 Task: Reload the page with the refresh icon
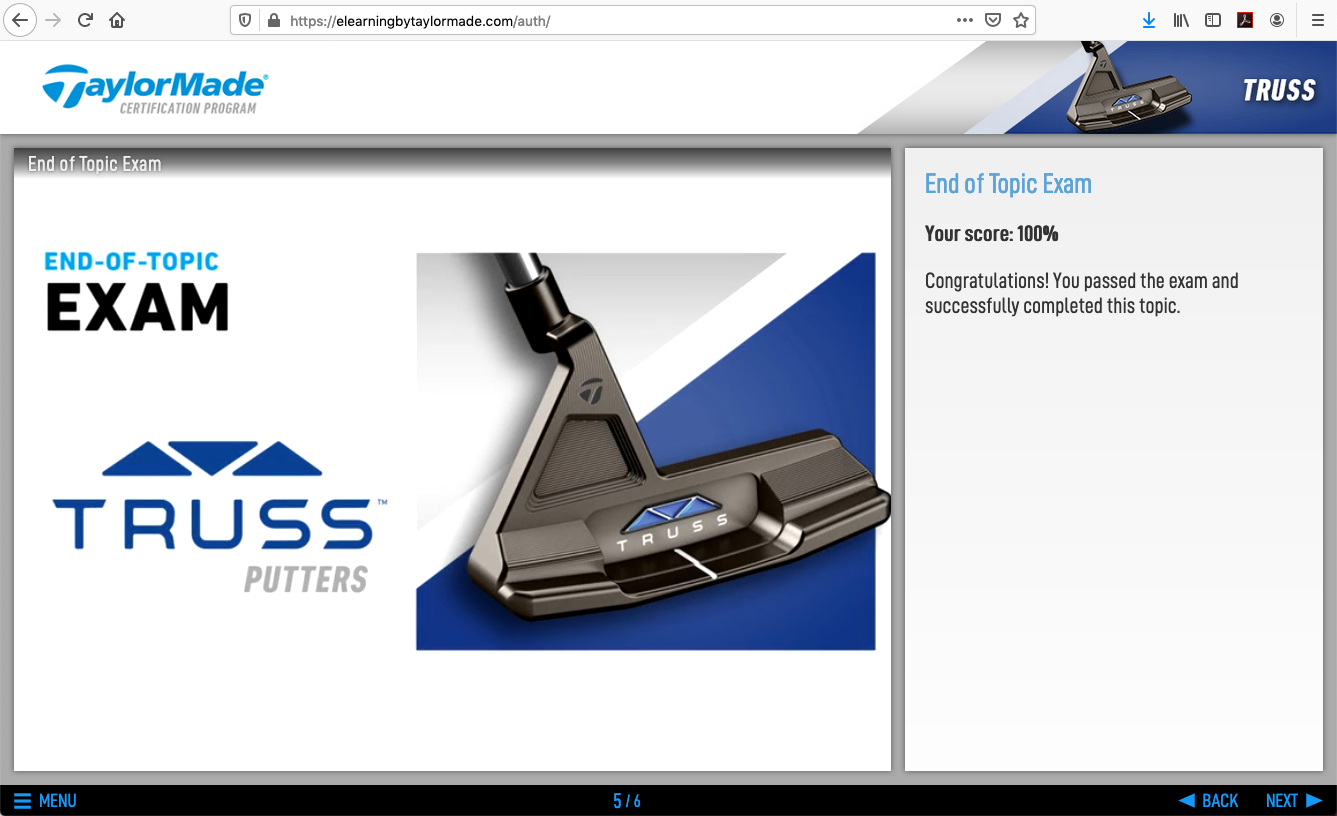pyautogui.click(x=86, y=20)
